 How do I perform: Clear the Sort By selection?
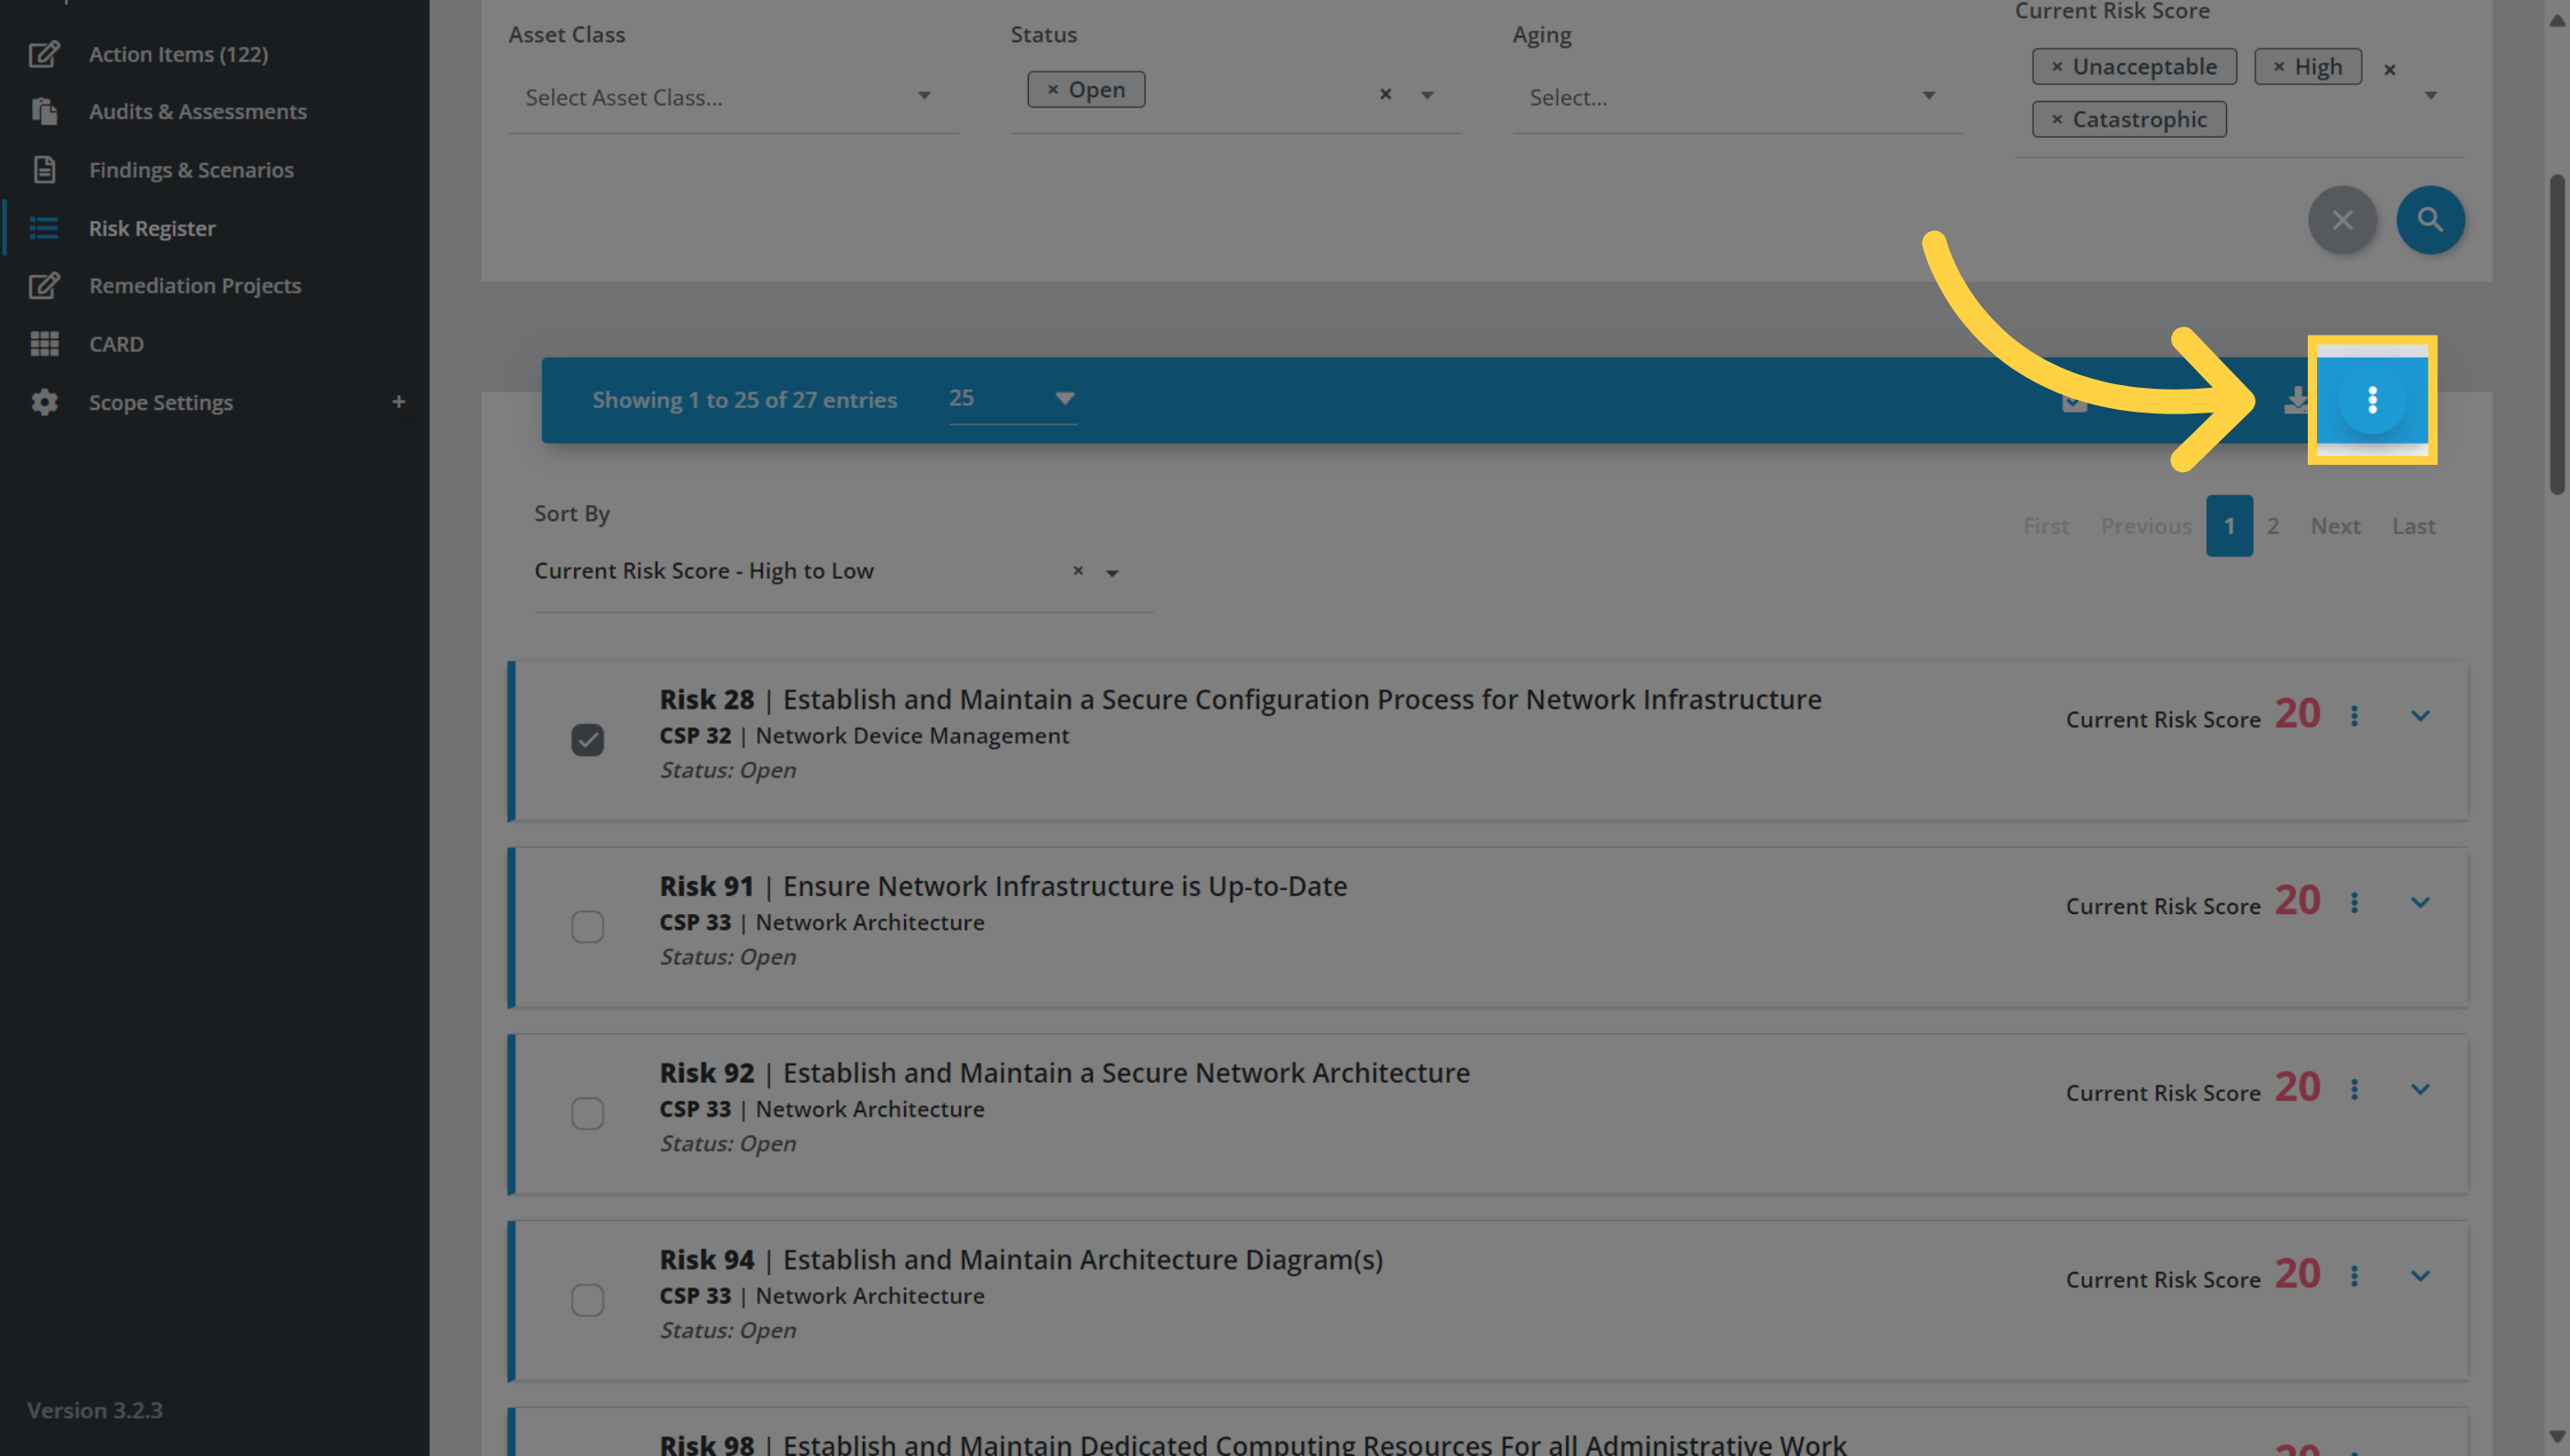1077,570
